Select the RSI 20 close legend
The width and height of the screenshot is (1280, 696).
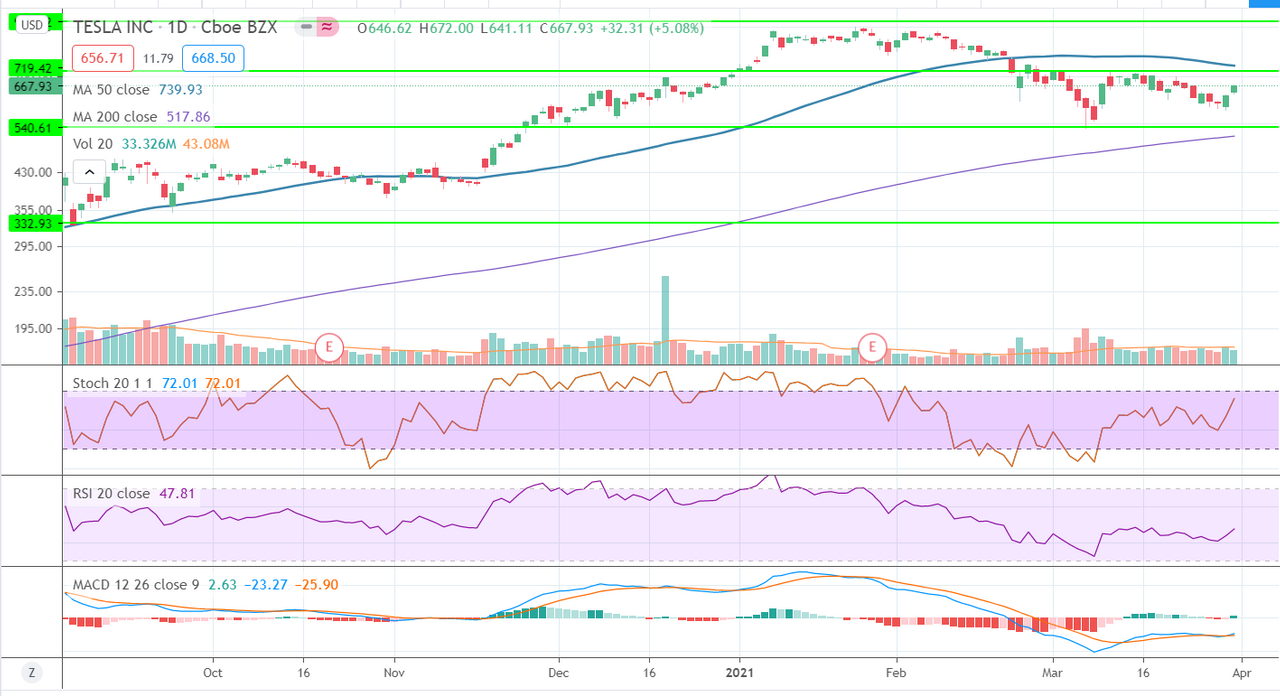[111, 493]
